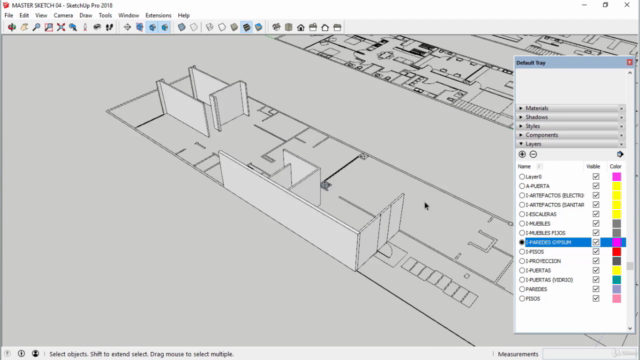Select the Look Around tool
Image resolution: width=640 pixels, height=360 pixels.
click(x=97, y=27)
